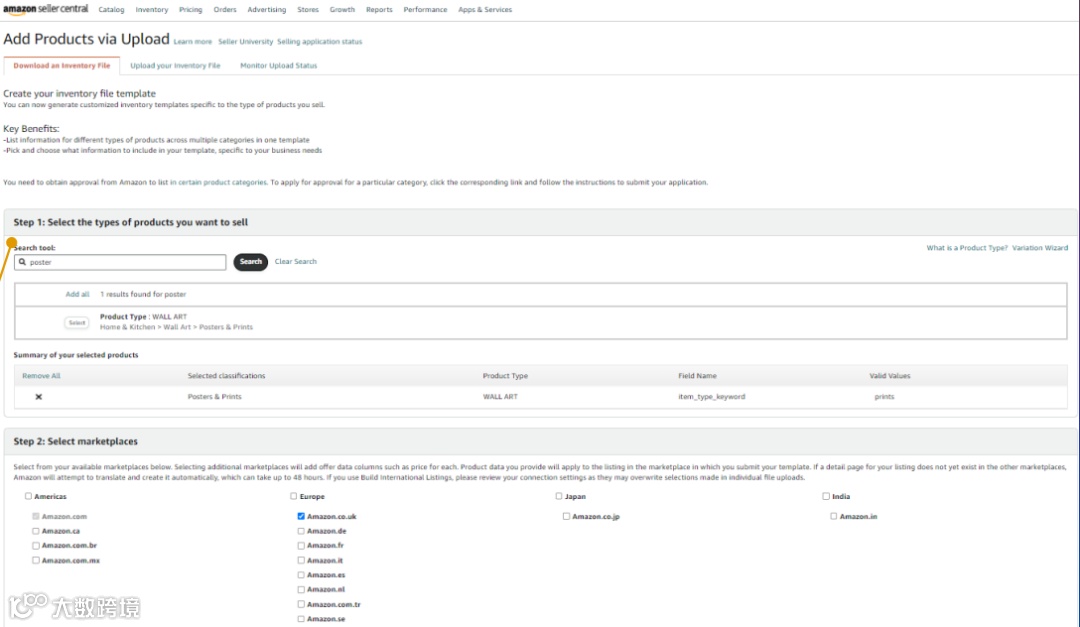Enable the Amazon.ca checkbox

(36, 531)
